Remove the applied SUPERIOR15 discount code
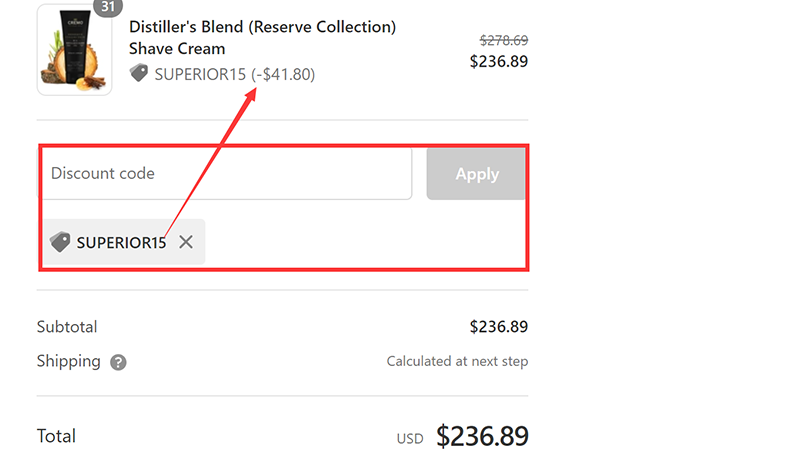This screenshot has width=800, height=460. (186, 242)
